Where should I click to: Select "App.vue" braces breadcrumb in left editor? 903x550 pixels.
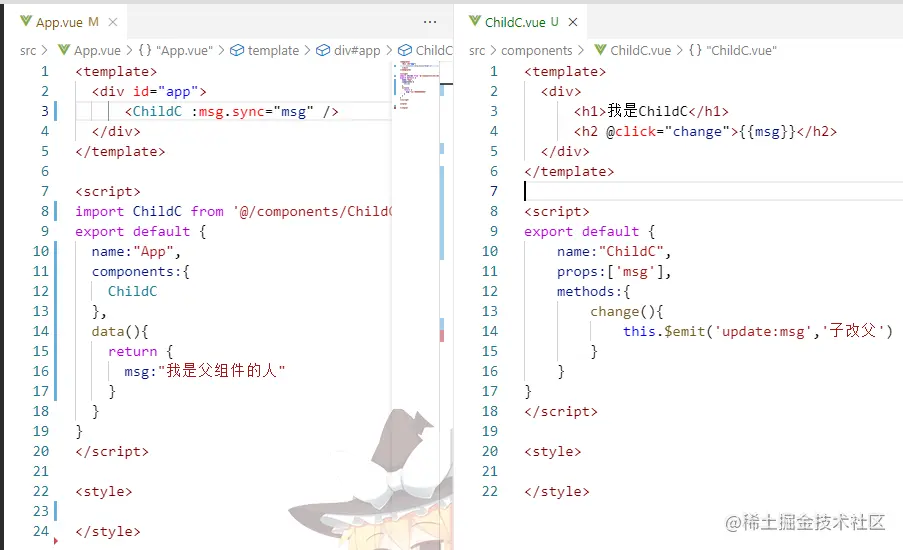(x=176, y=51)
